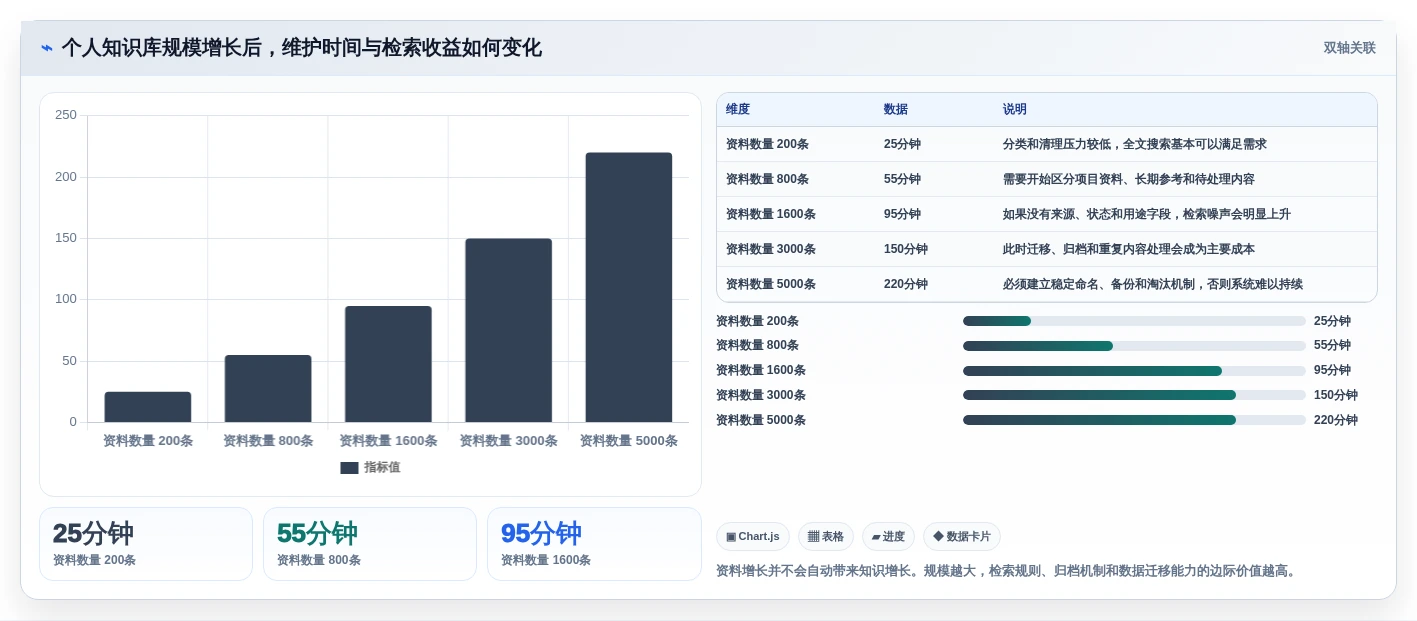
Task: Click the 双轴关联 label in header
Action: tap(1349, 48)
